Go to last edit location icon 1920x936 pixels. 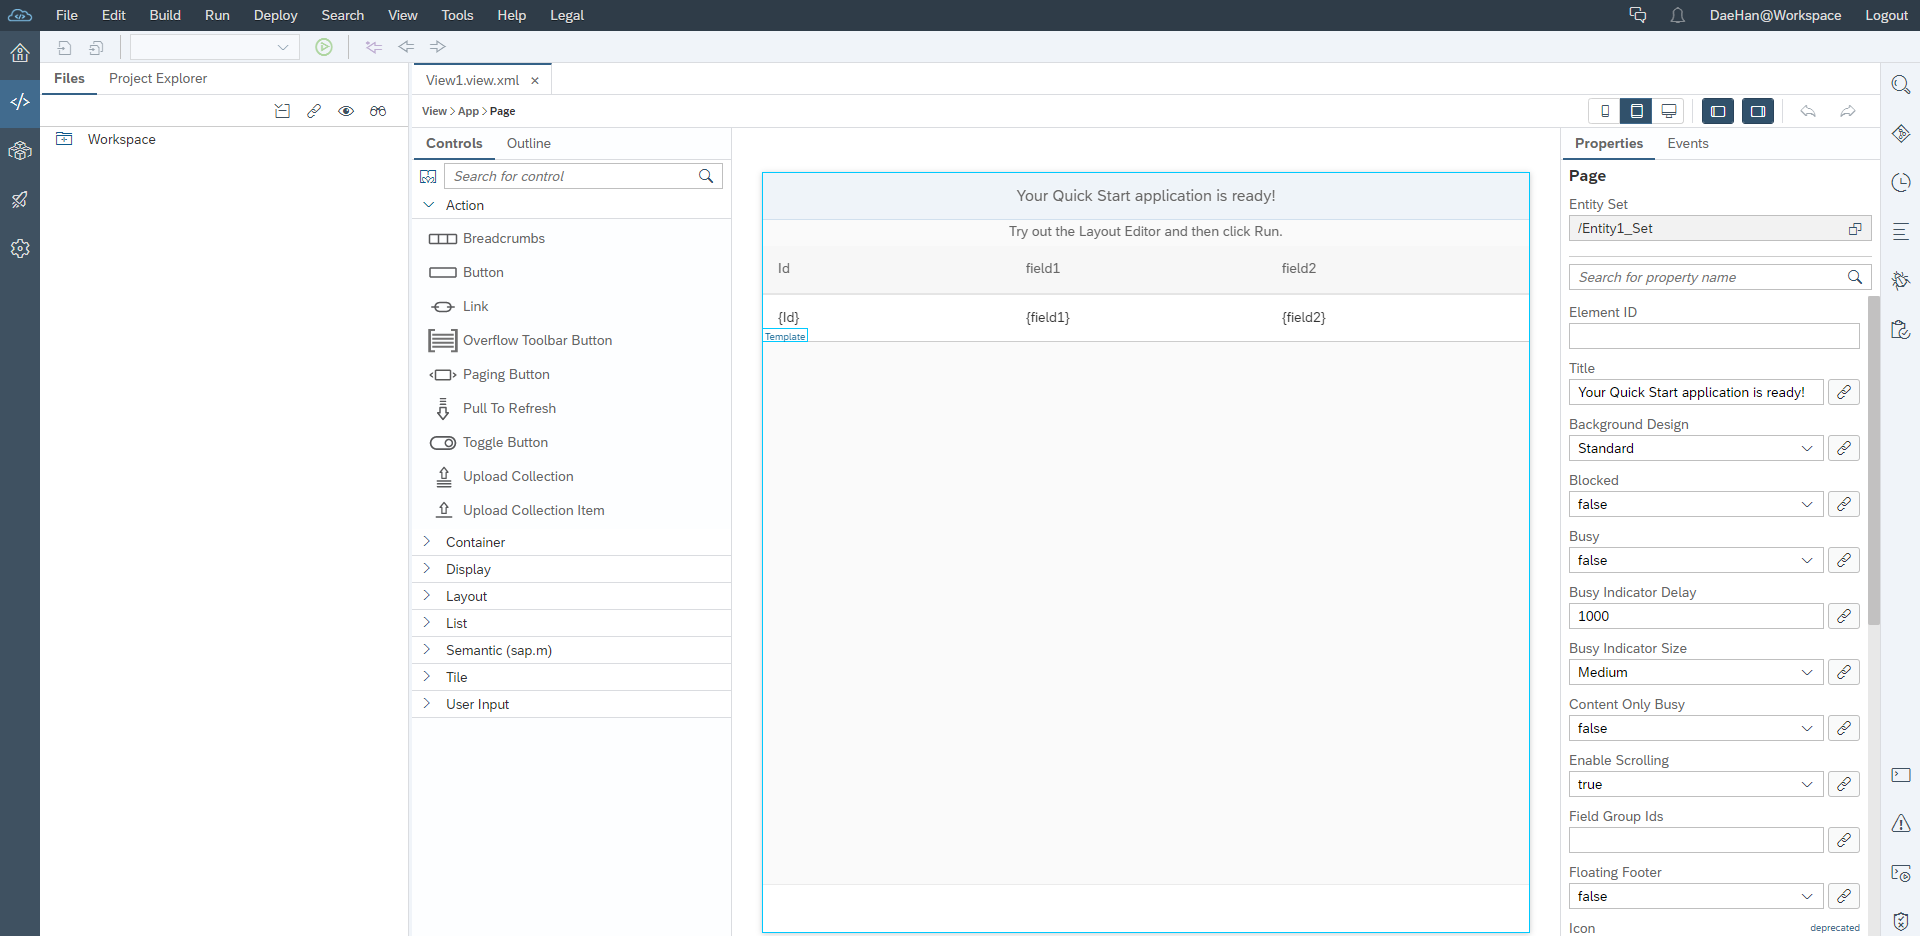click(x=374, y=47)
